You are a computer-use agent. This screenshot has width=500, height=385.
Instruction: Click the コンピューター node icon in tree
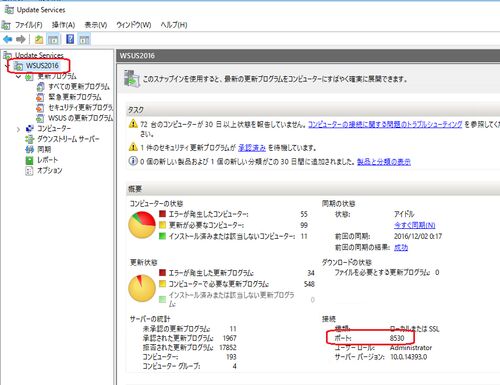(30, 128)
